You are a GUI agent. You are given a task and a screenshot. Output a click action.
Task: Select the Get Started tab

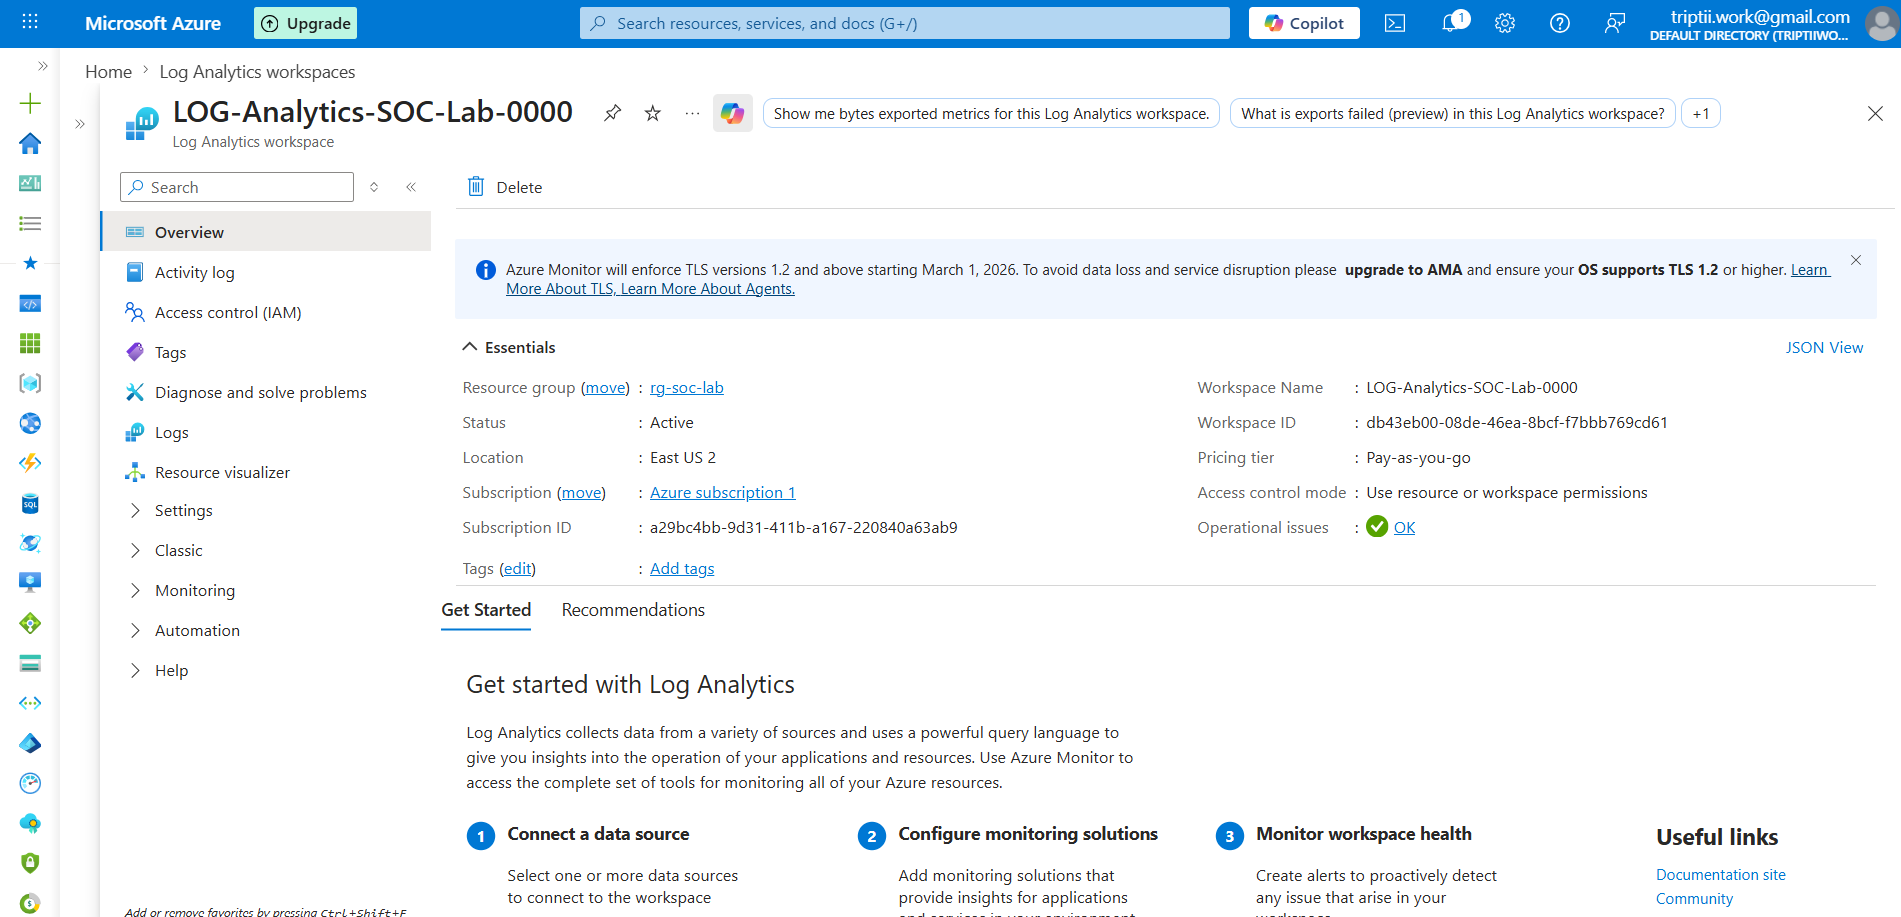(486, 610)
